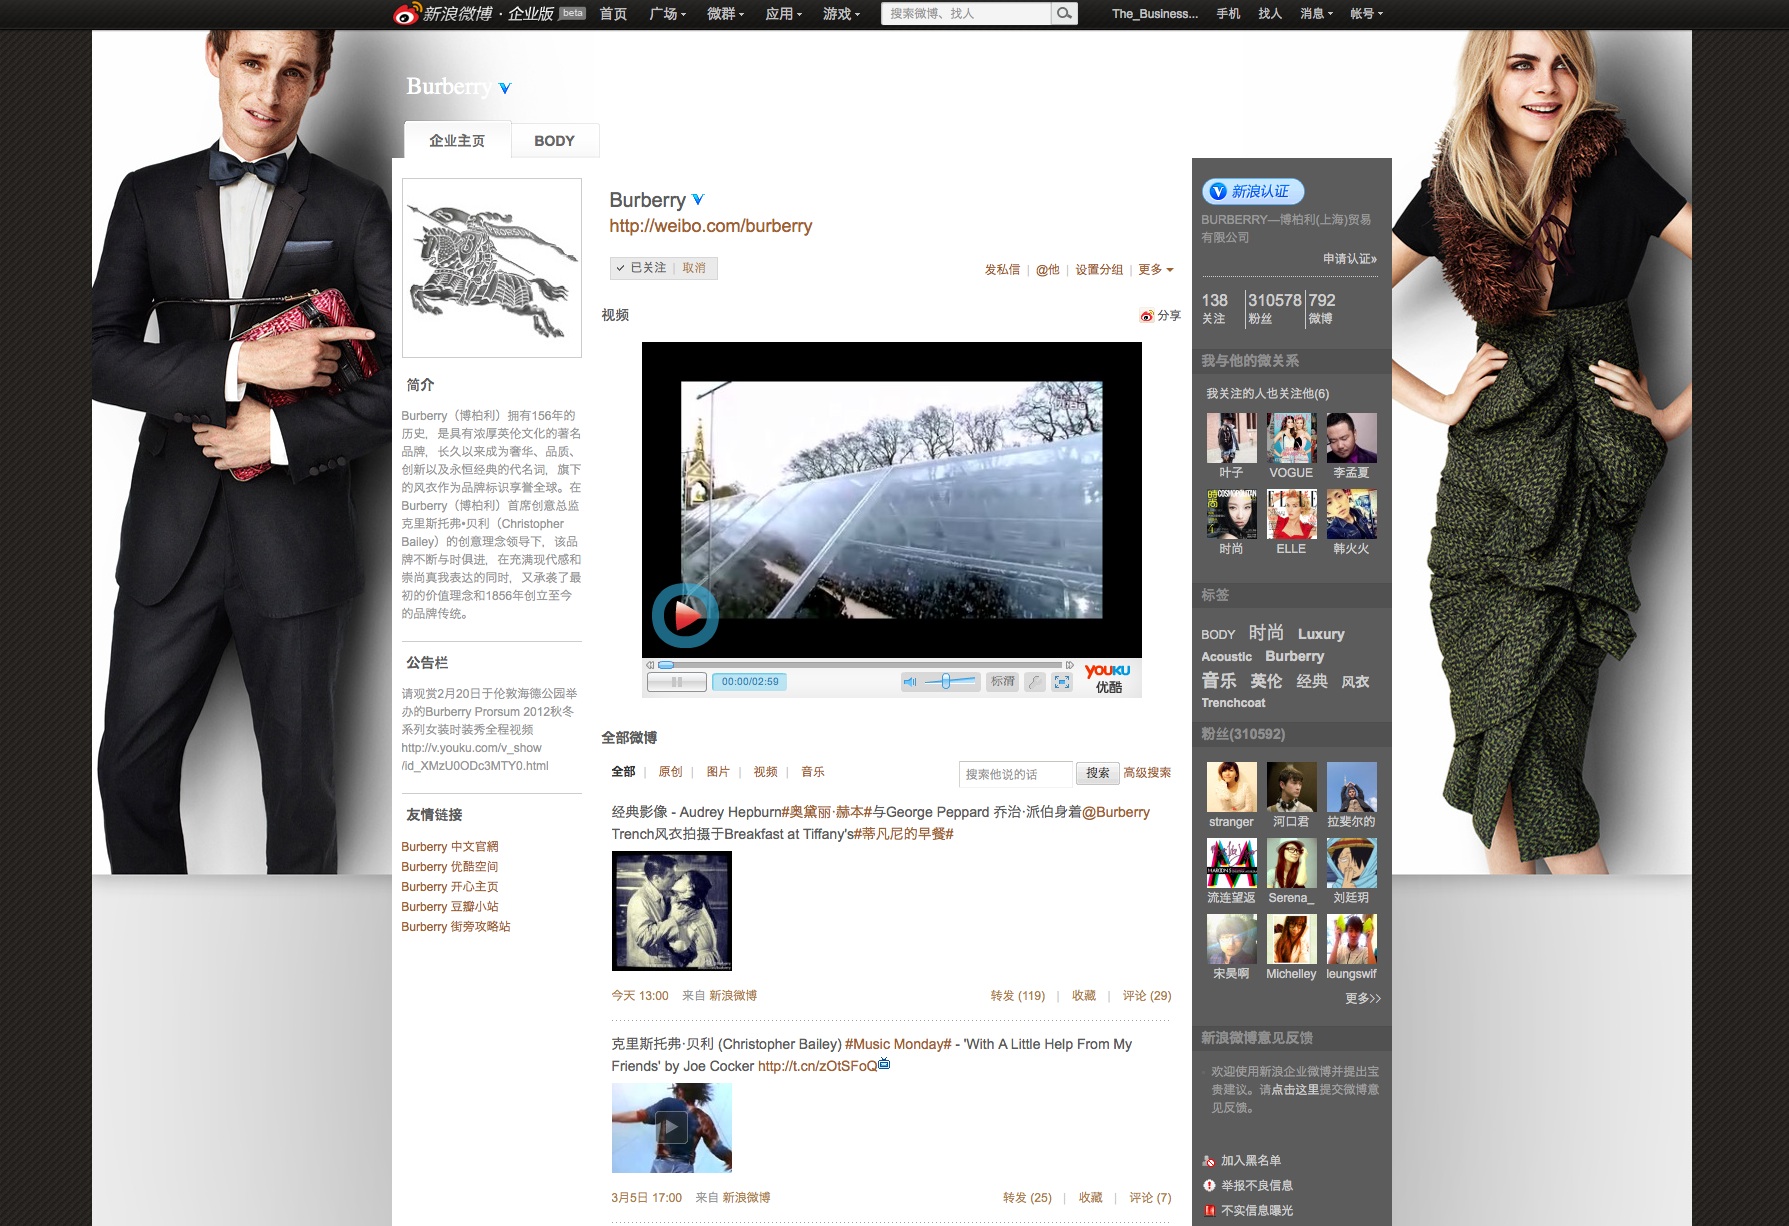Click the Youku logo beside video controls

point(1108,678)
